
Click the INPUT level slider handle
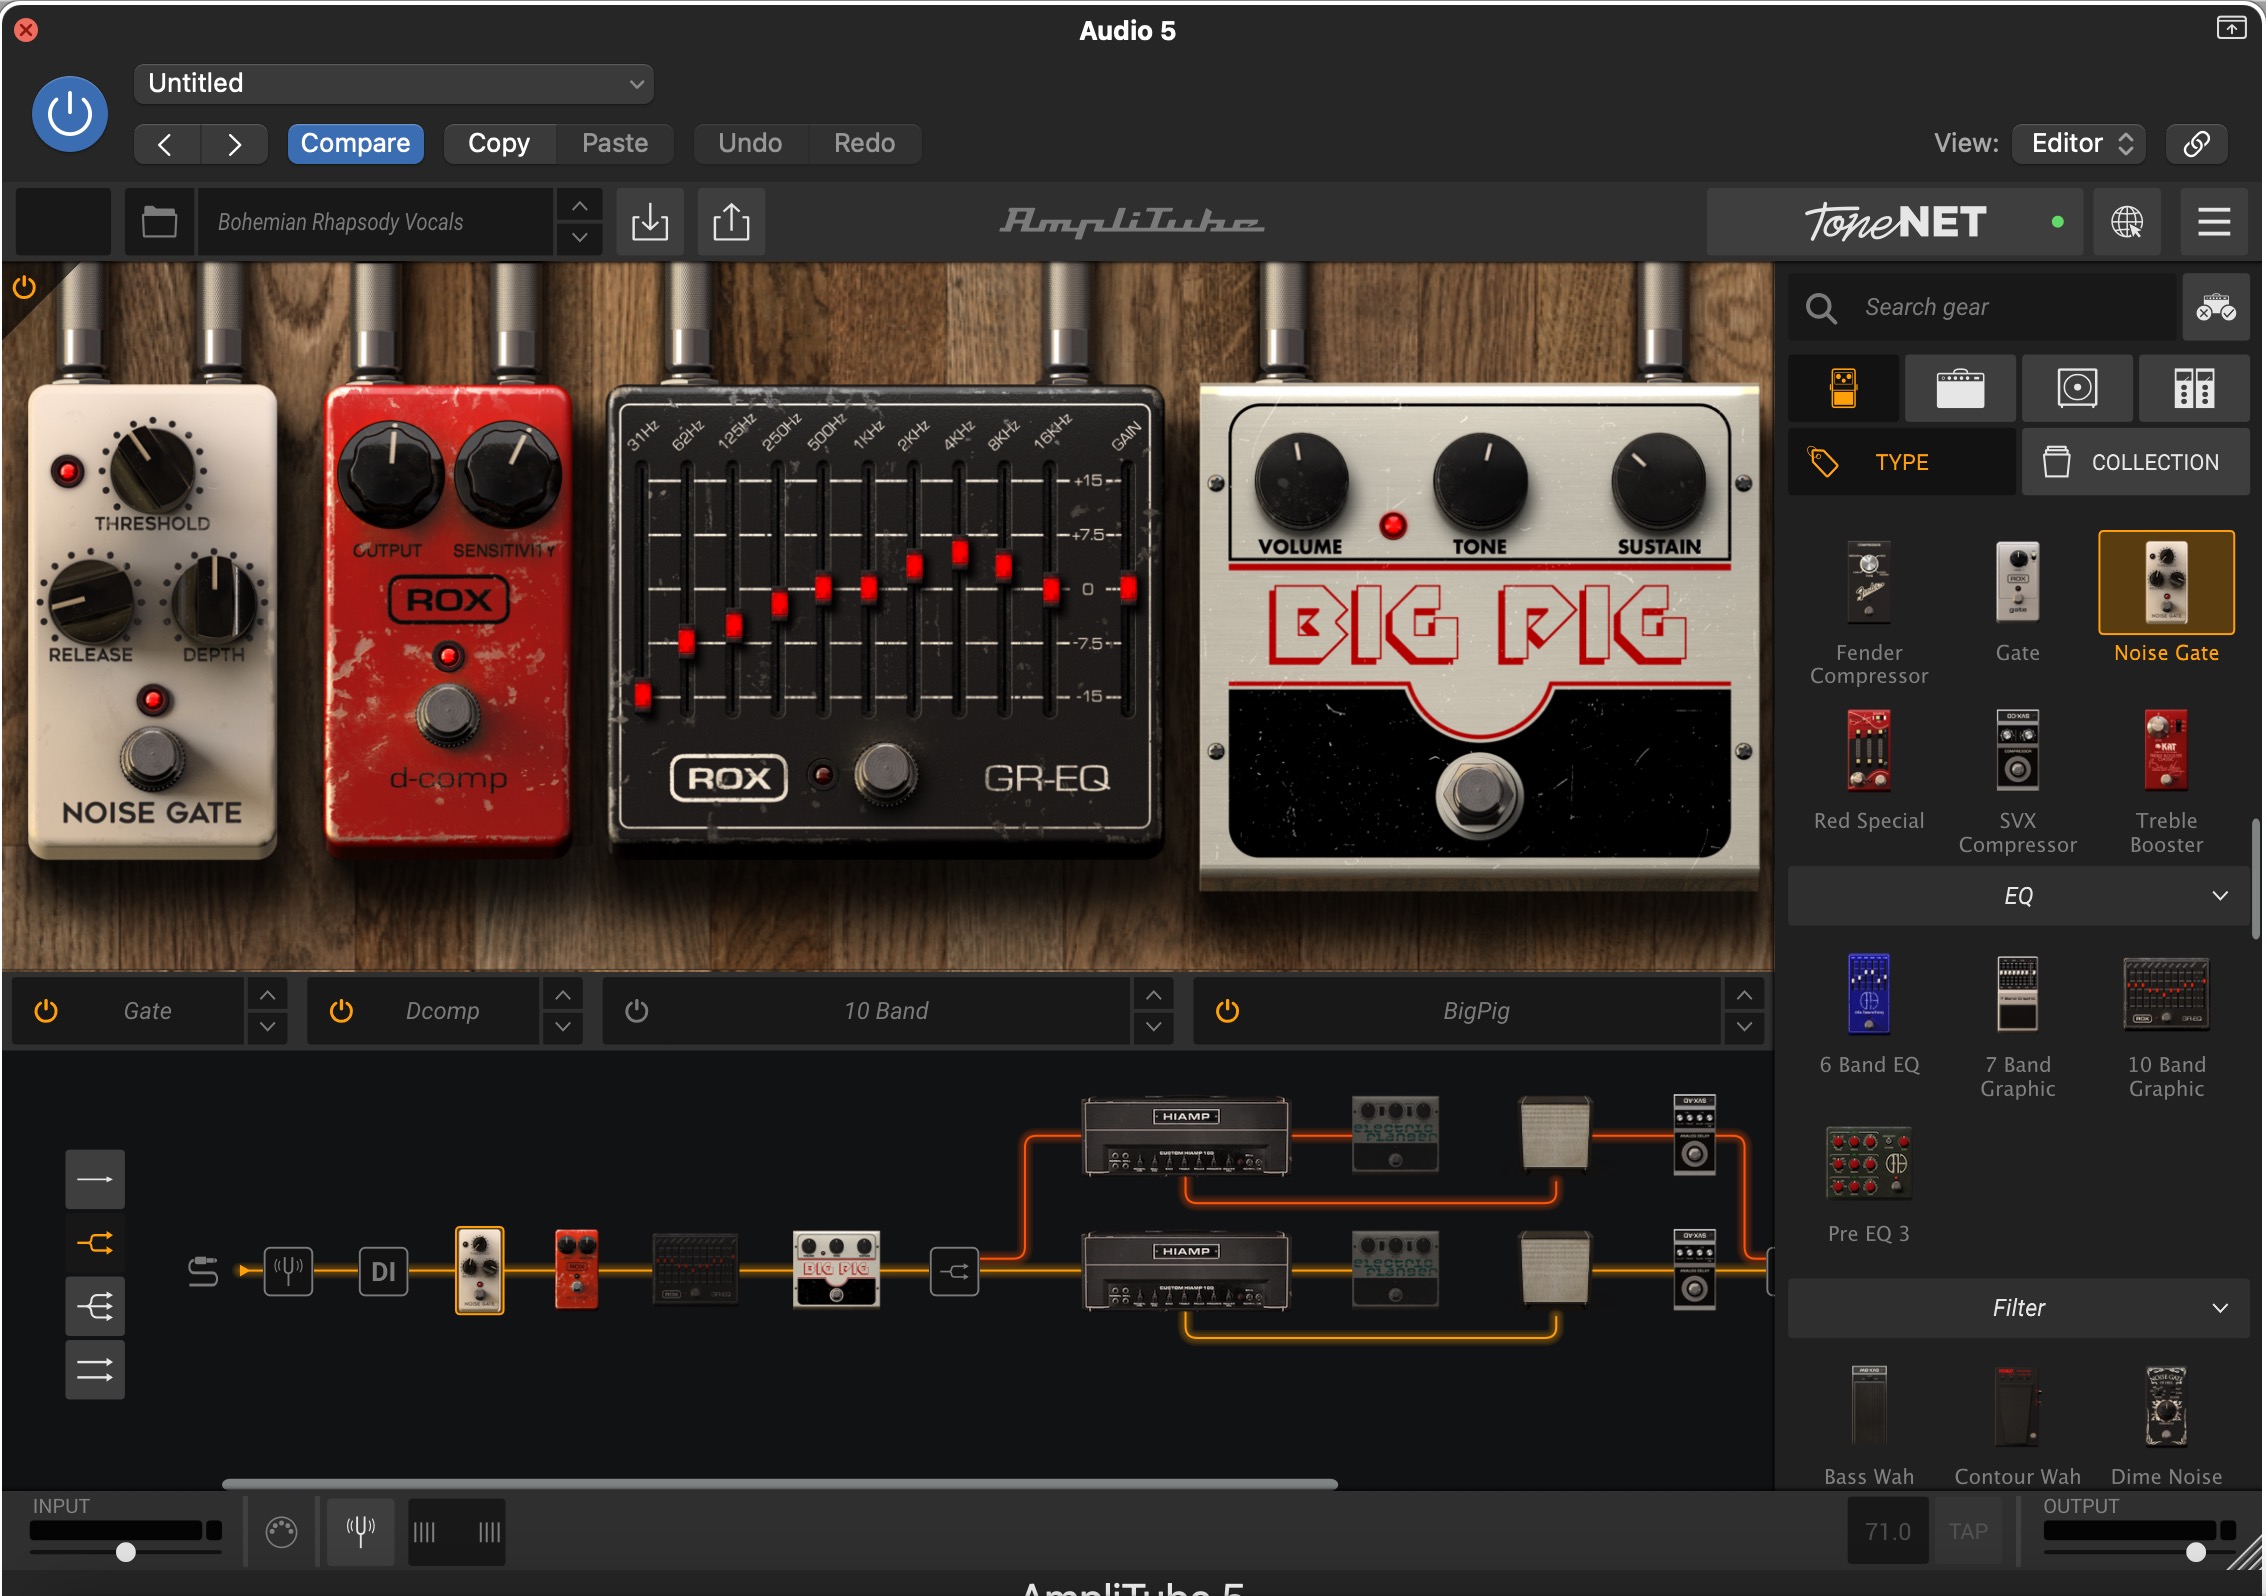[126, 1552]
